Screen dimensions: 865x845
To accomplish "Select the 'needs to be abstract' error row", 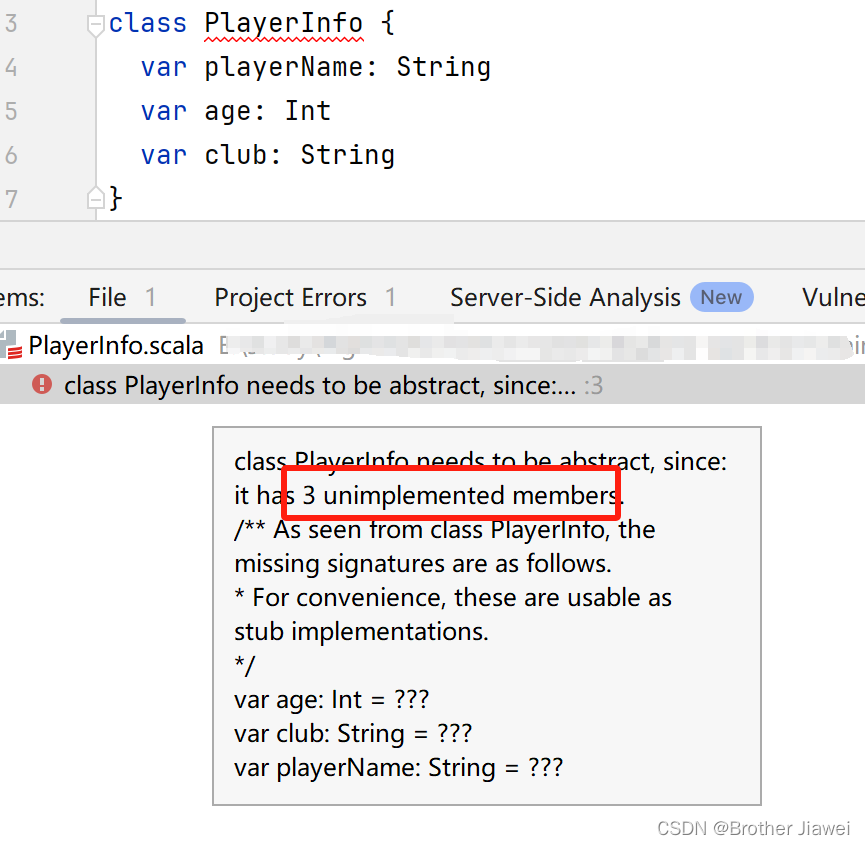I will pyautogui.click(x=432, y=385).
